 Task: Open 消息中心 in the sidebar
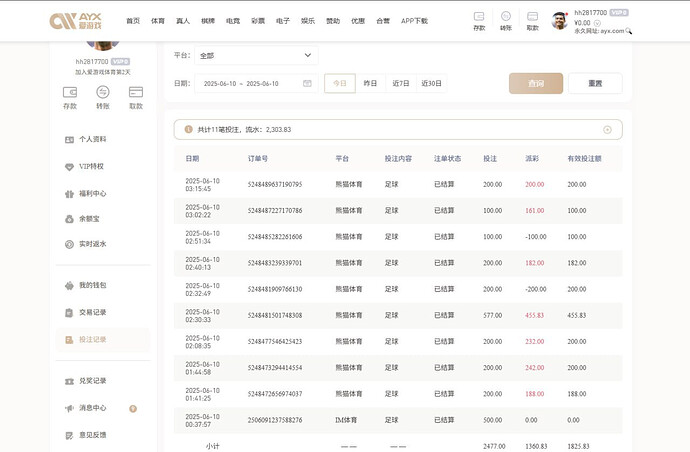point(92,408)
